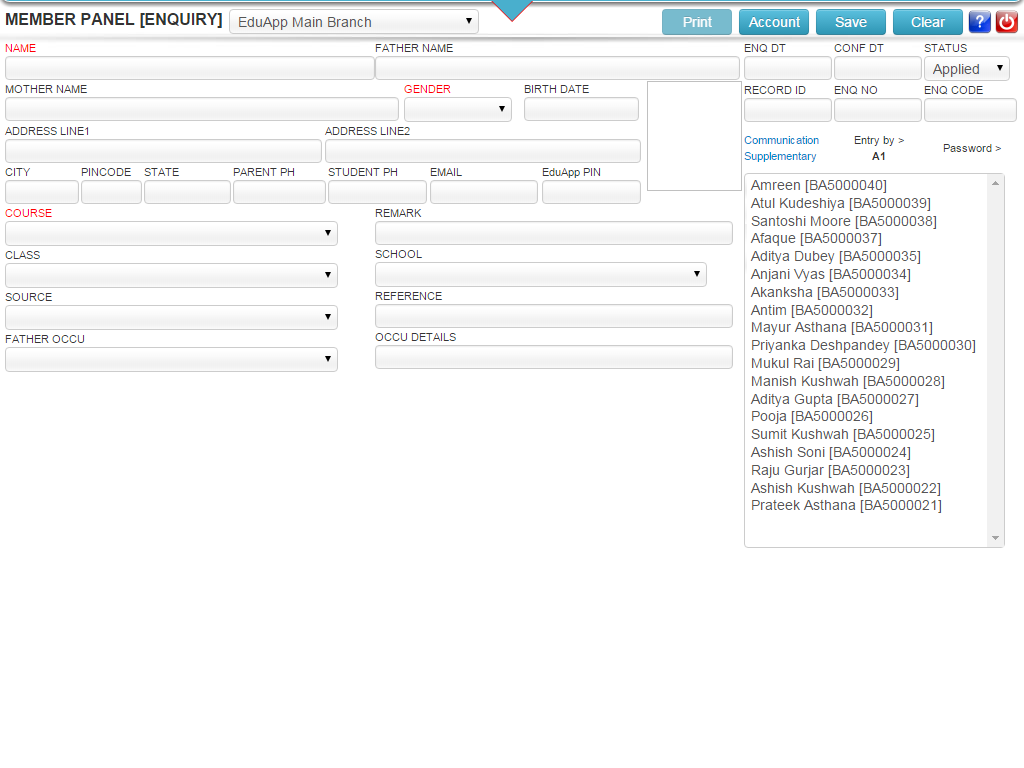This screenshot has height=768, width=1024.
Task: Select Raju Gurjar [BA5000023]
Action: click(830, 470)
